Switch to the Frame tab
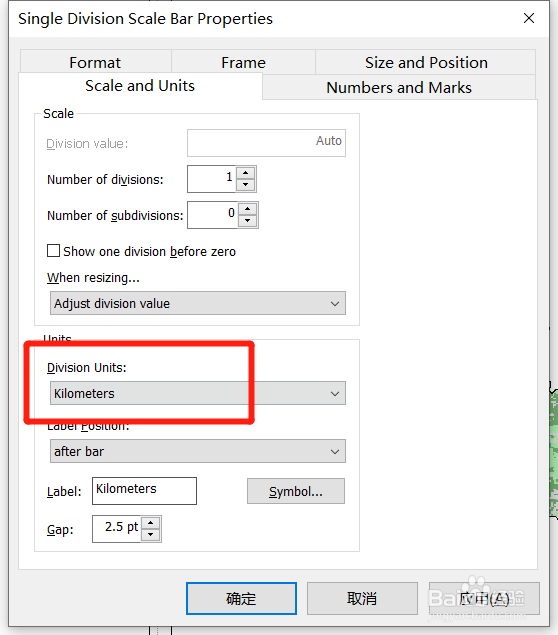558x635 pixels. click(x=243, y=62)
